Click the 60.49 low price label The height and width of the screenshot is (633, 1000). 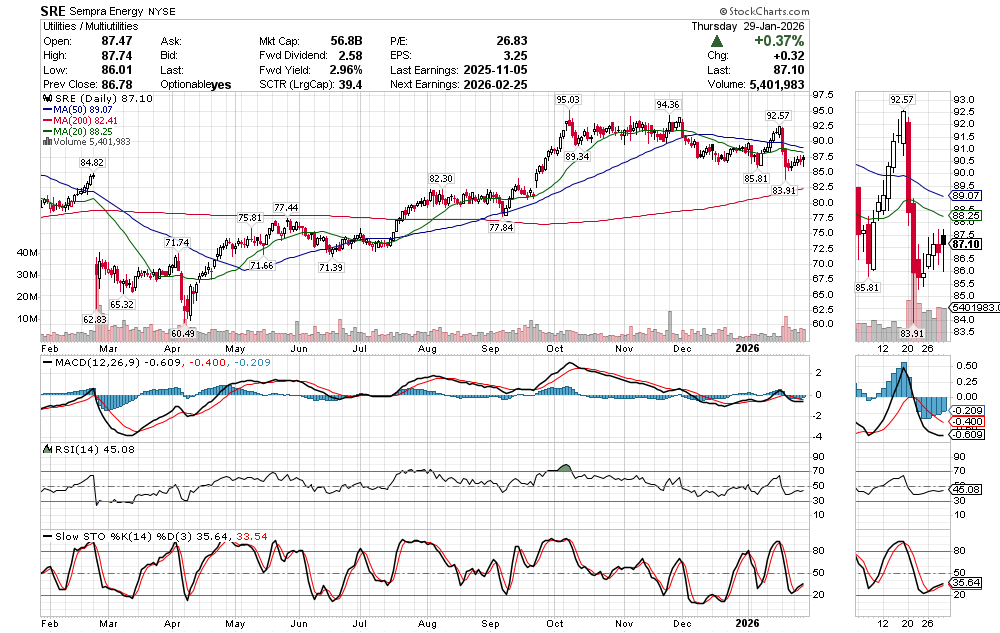click(x=182, y=333)
